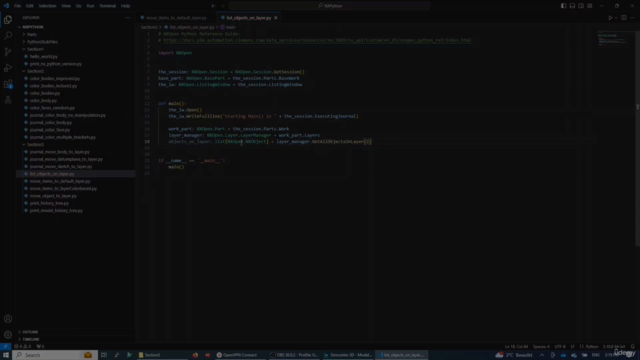Switch to the move_items_to_default_layer.py tab
Image resolution: width=640 pixels, height=360 pixels.
click(176, 18)
